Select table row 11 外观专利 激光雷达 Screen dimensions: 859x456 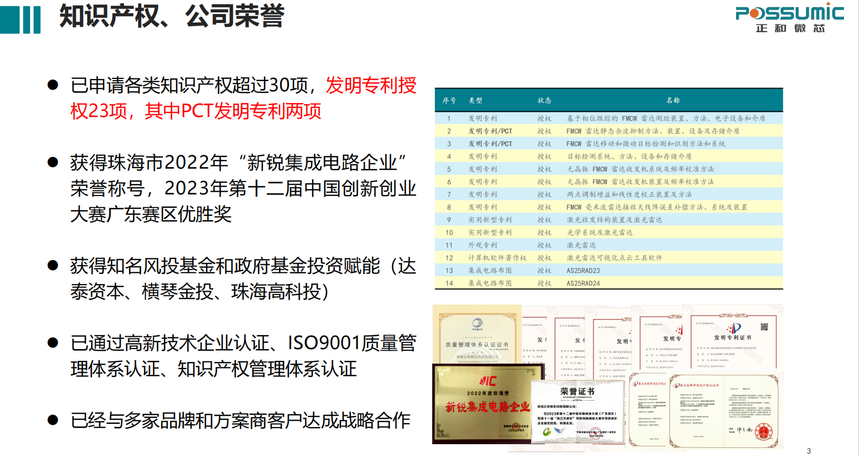point(607,244)
